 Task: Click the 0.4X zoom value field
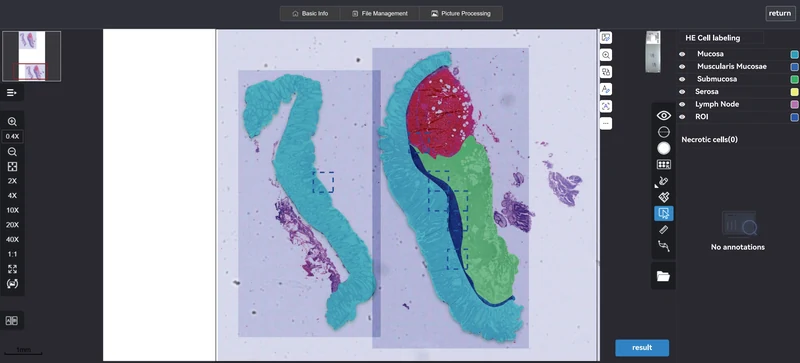point(12,136)
